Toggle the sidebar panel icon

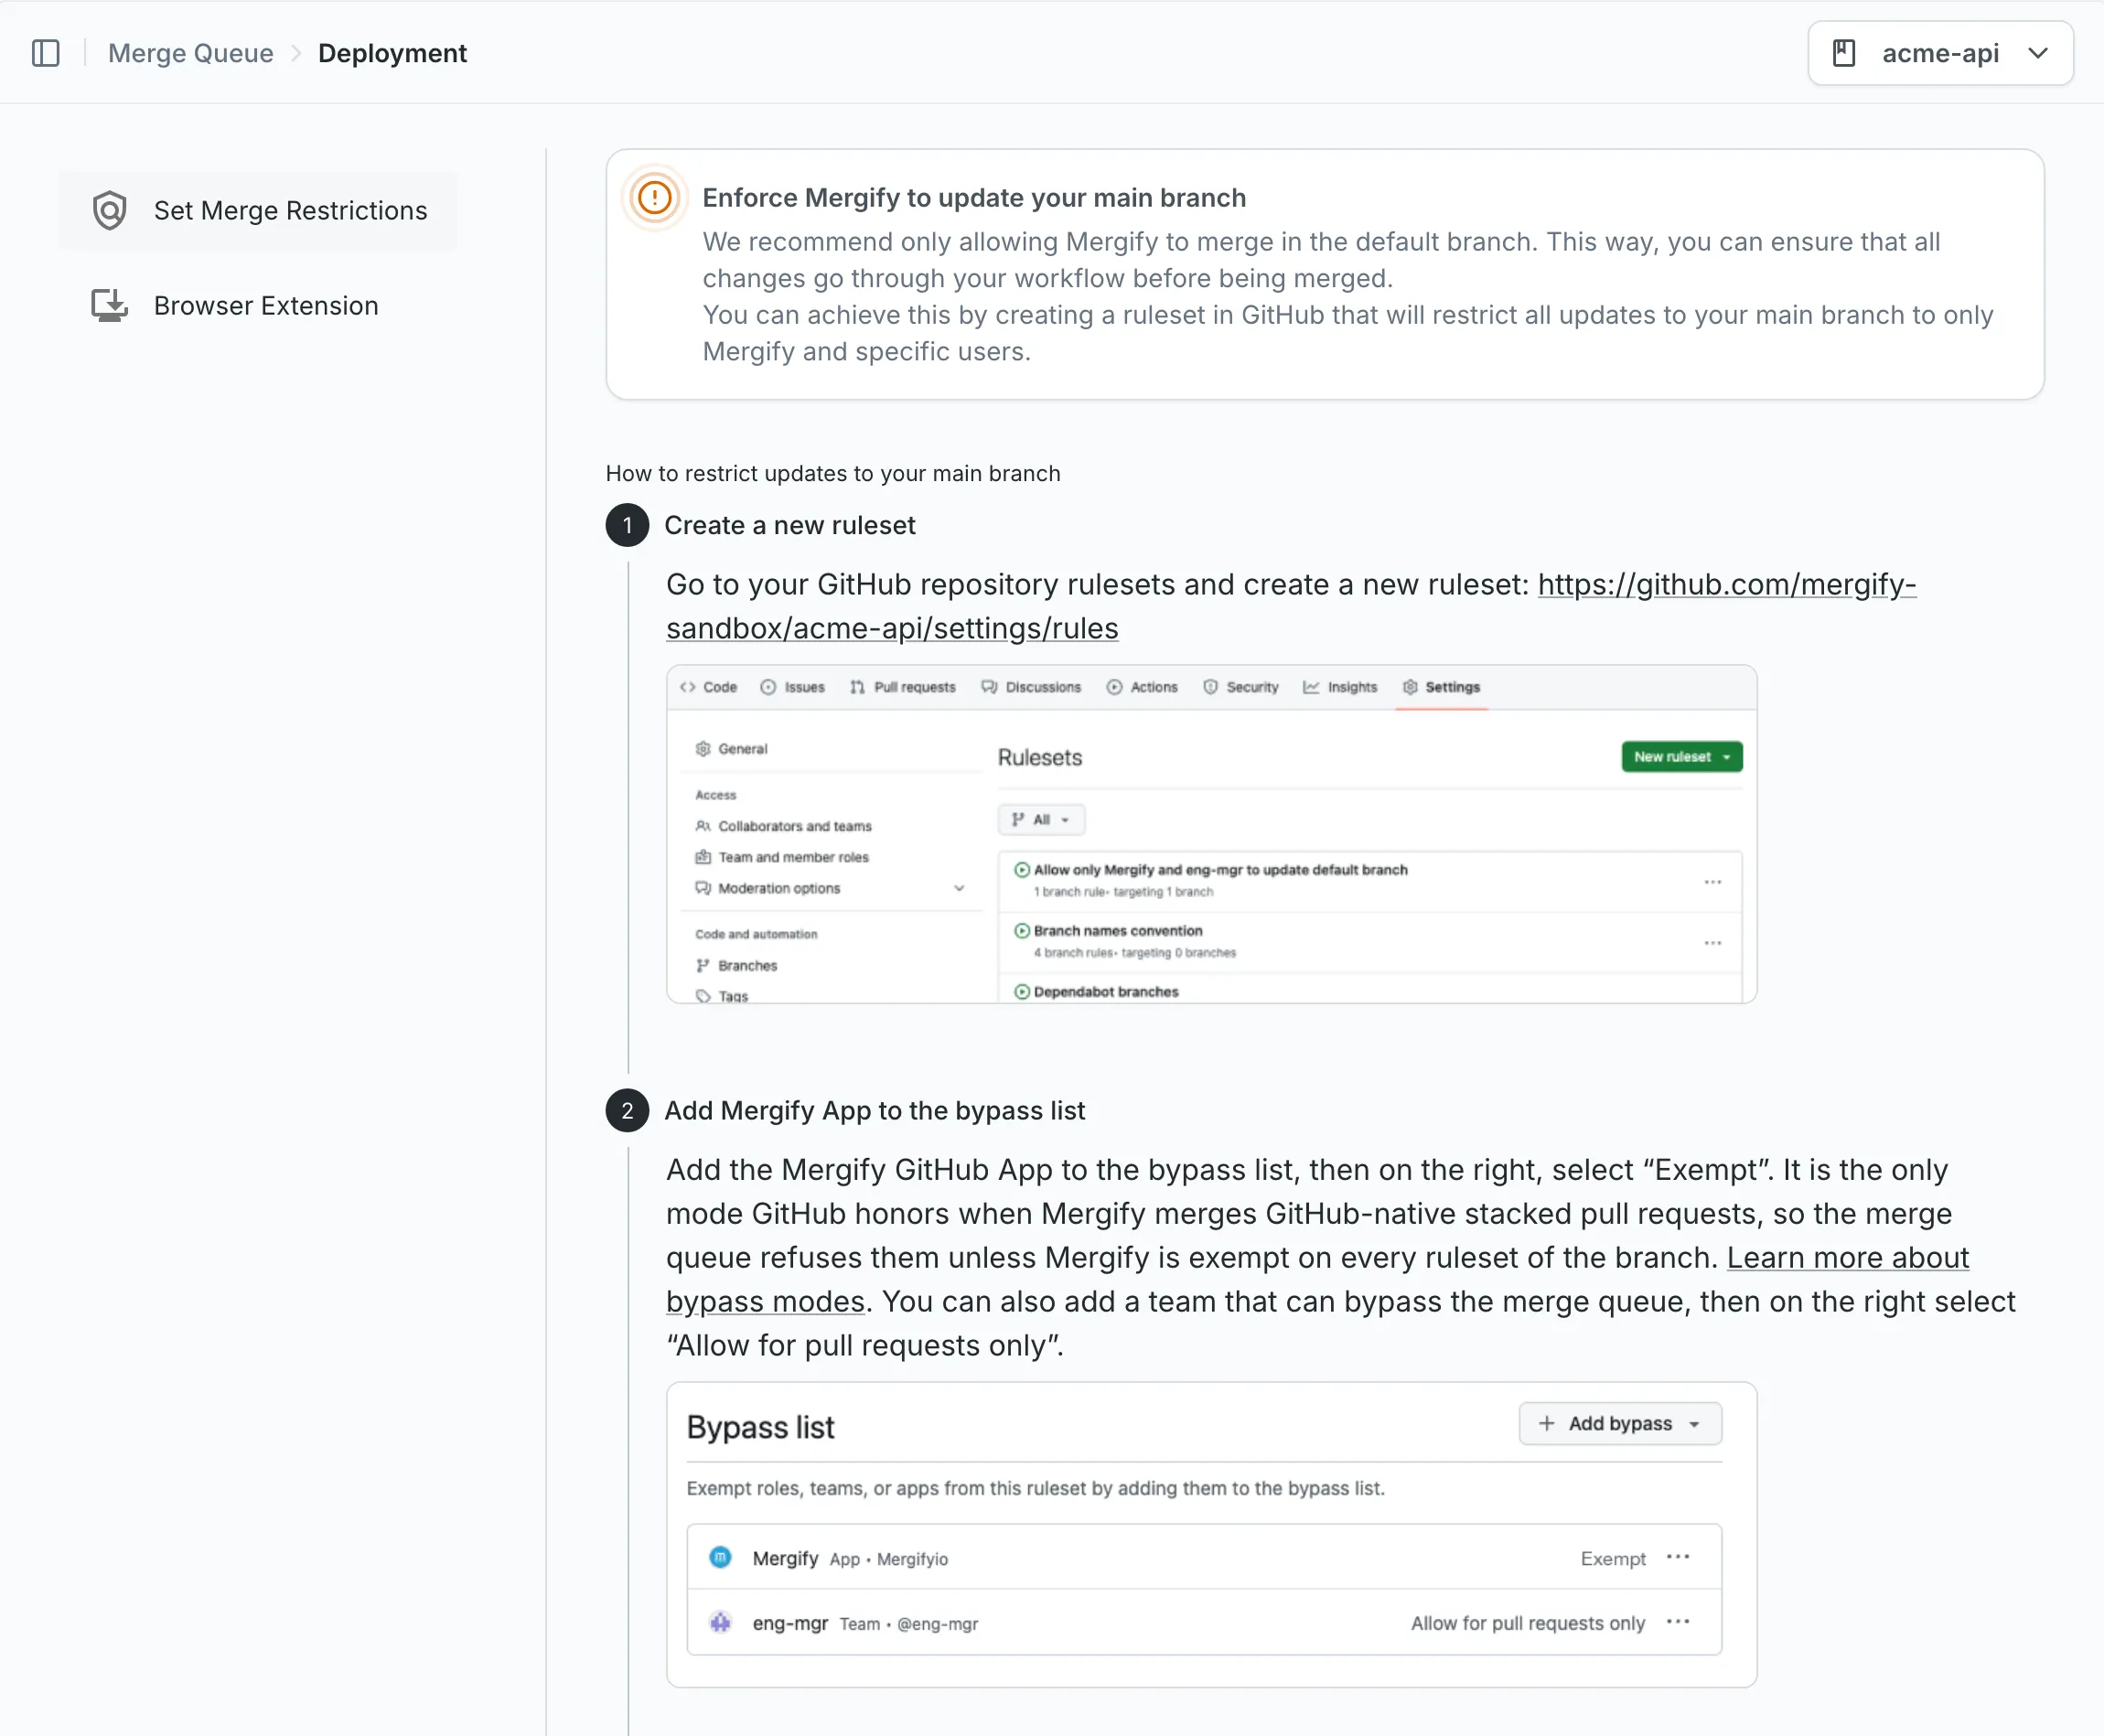[46, 53]
